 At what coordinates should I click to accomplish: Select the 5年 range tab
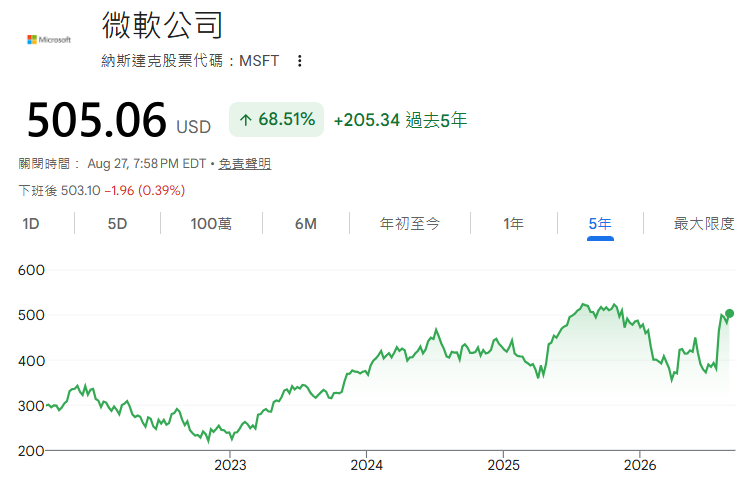[x=600, y=223]
